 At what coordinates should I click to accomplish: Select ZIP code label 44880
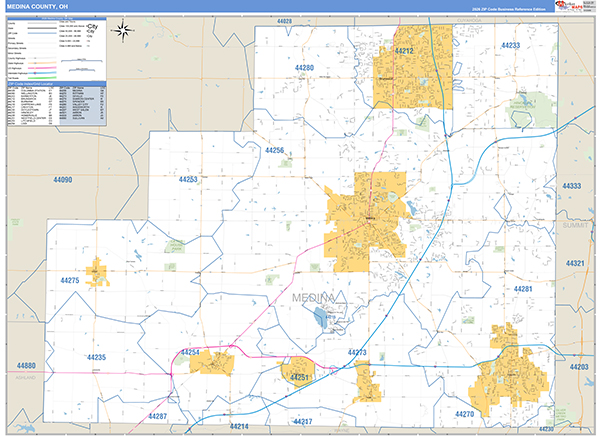tap(26, 366)
